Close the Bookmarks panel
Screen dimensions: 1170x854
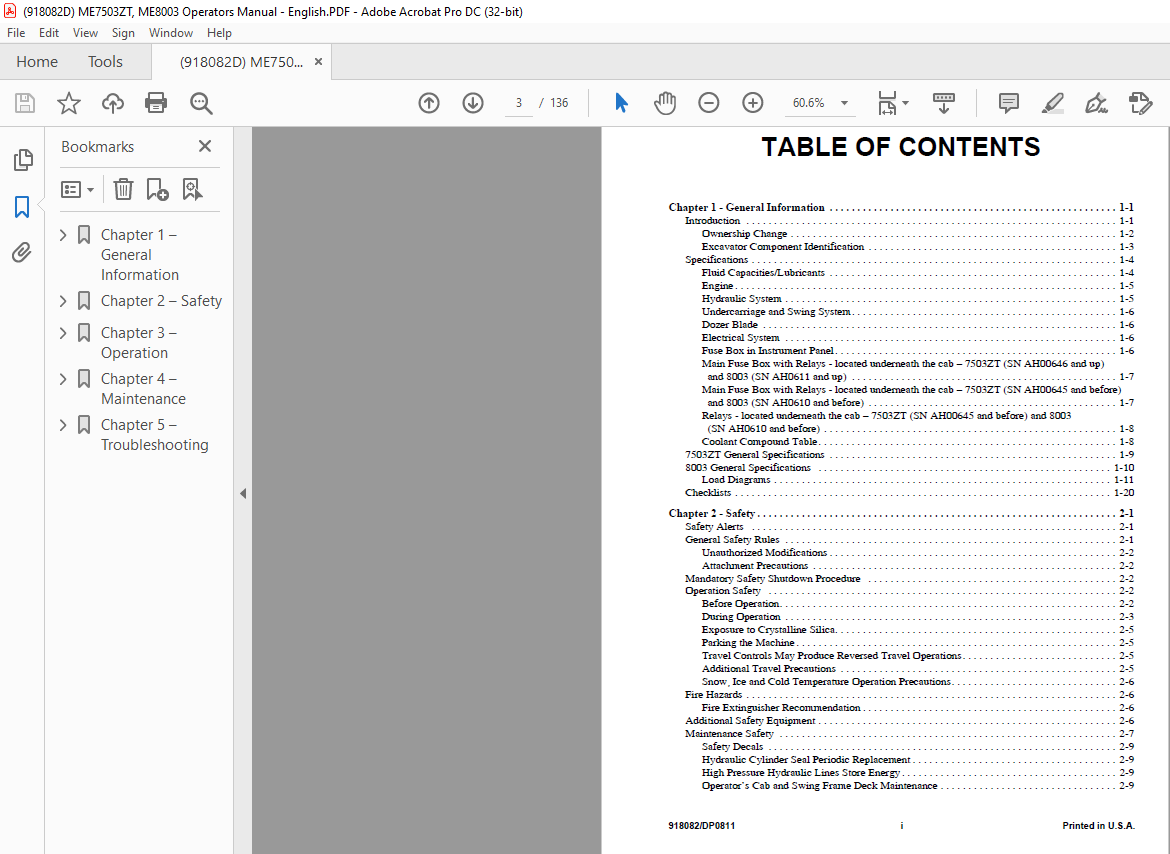(205, 146)
